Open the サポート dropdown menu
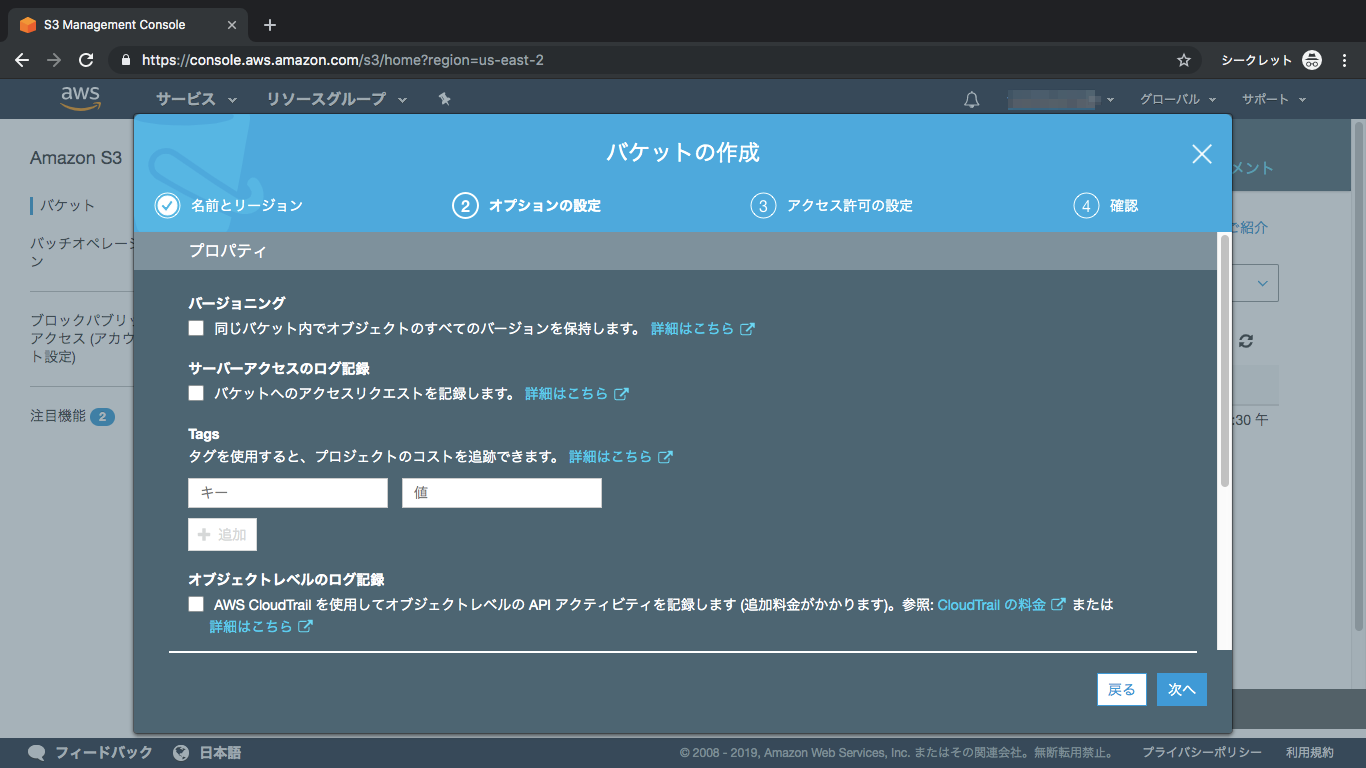The width and height of the screenshot is (1366, 768). [x=1274, y=99]
